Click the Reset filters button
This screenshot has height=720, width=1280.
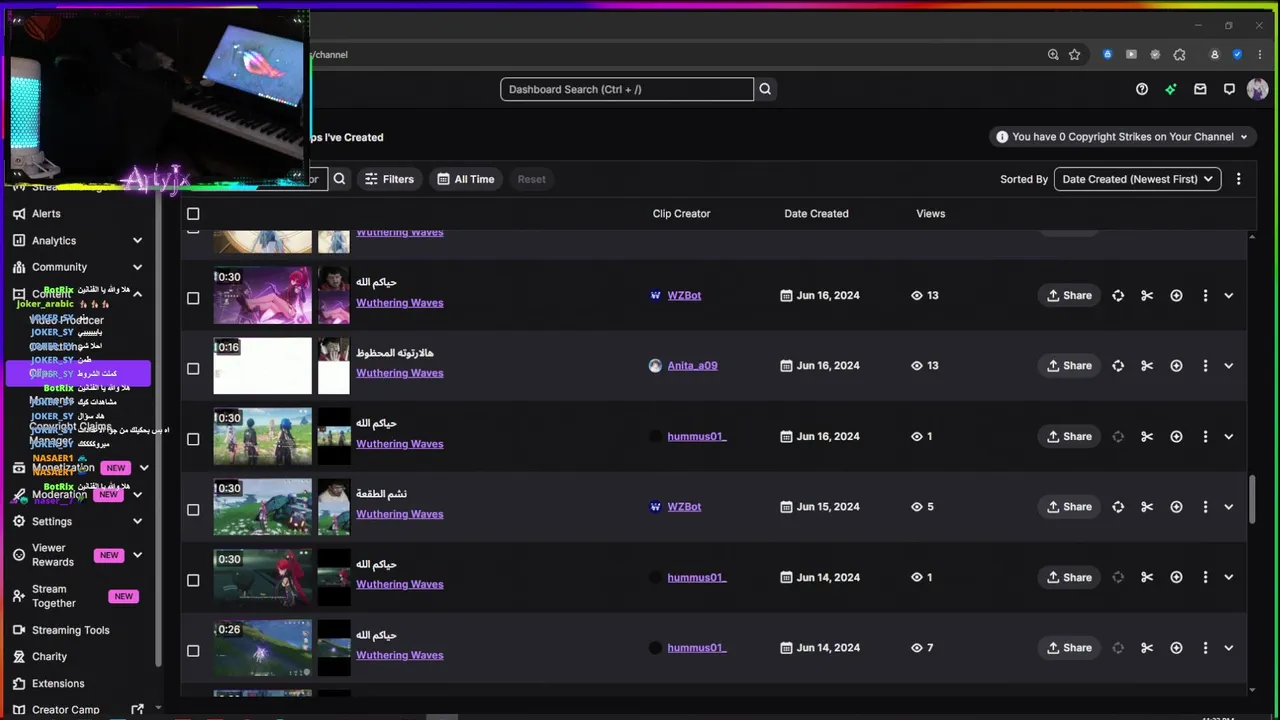[532, 179]
